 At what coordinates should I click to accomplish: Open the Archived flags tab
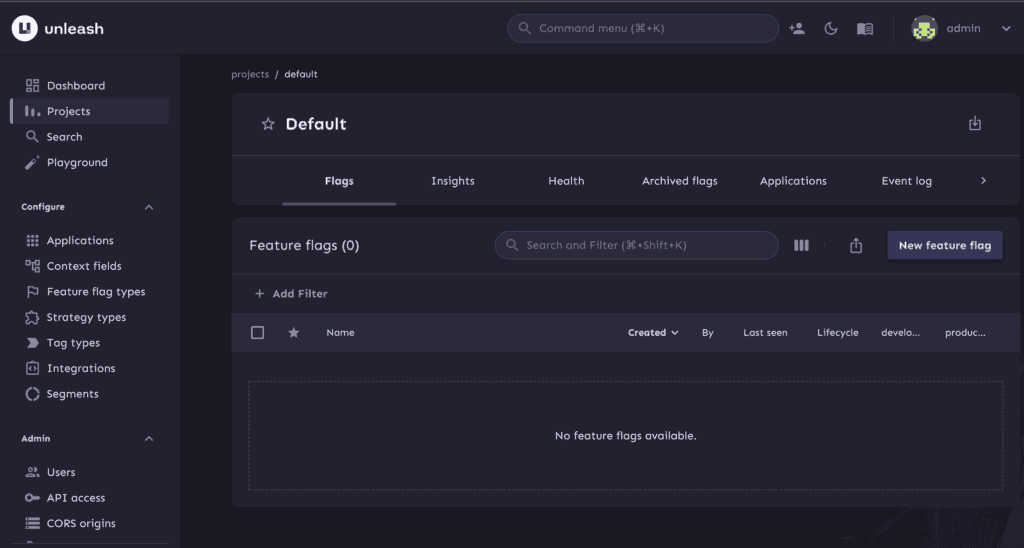(679, 181)
